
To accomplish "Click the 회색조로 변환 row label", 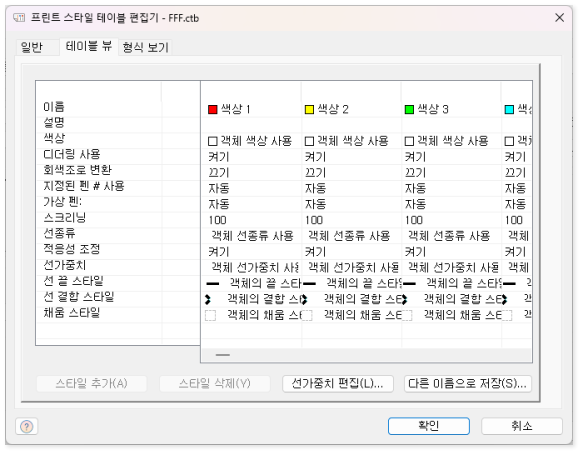I will pos(78,170).
